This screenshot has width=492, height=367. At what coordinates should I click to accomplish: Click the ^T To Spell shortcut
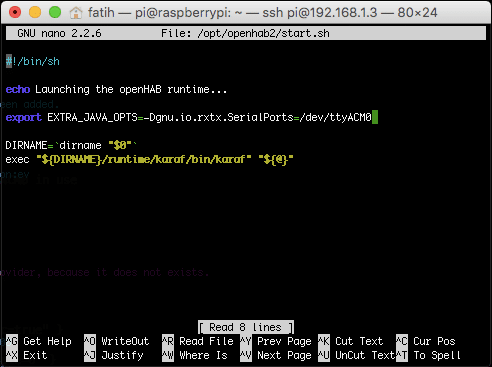429,355
